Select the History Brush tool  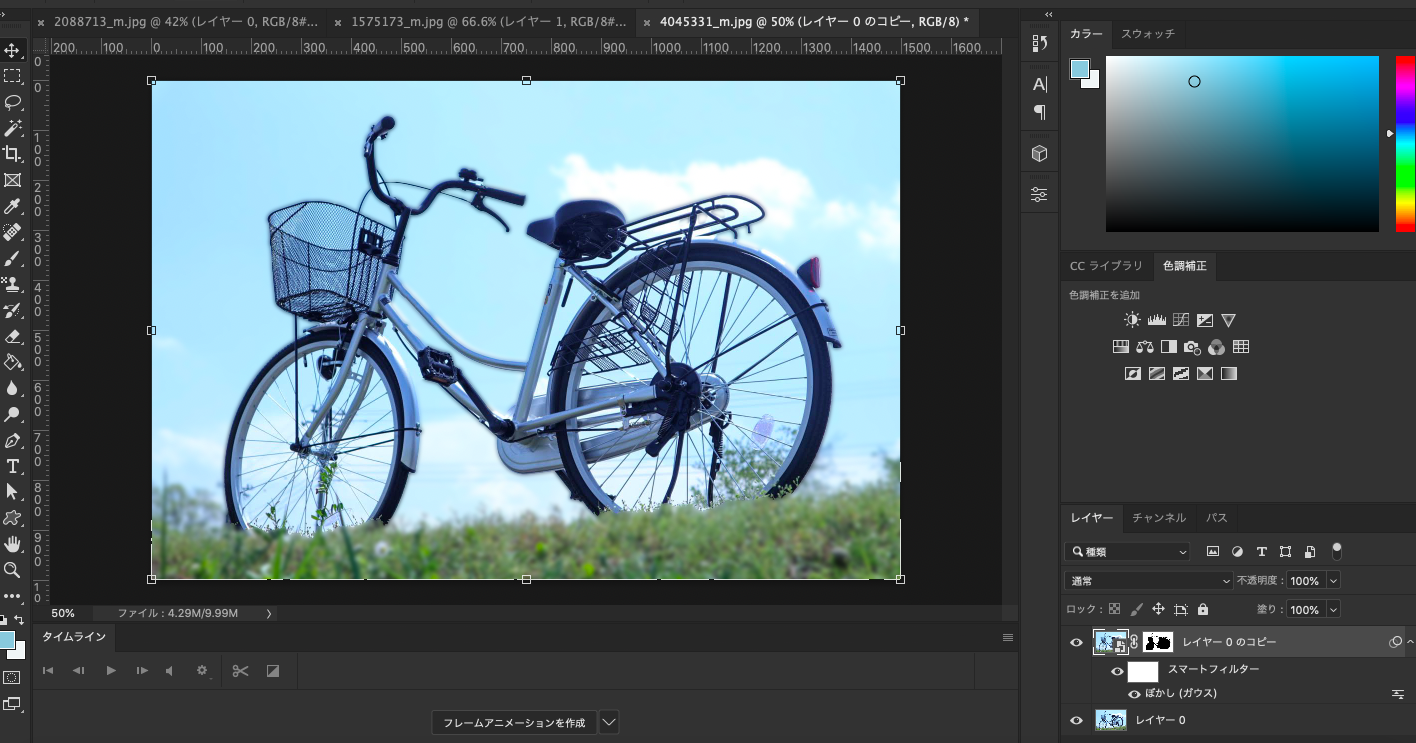[12, 310]
